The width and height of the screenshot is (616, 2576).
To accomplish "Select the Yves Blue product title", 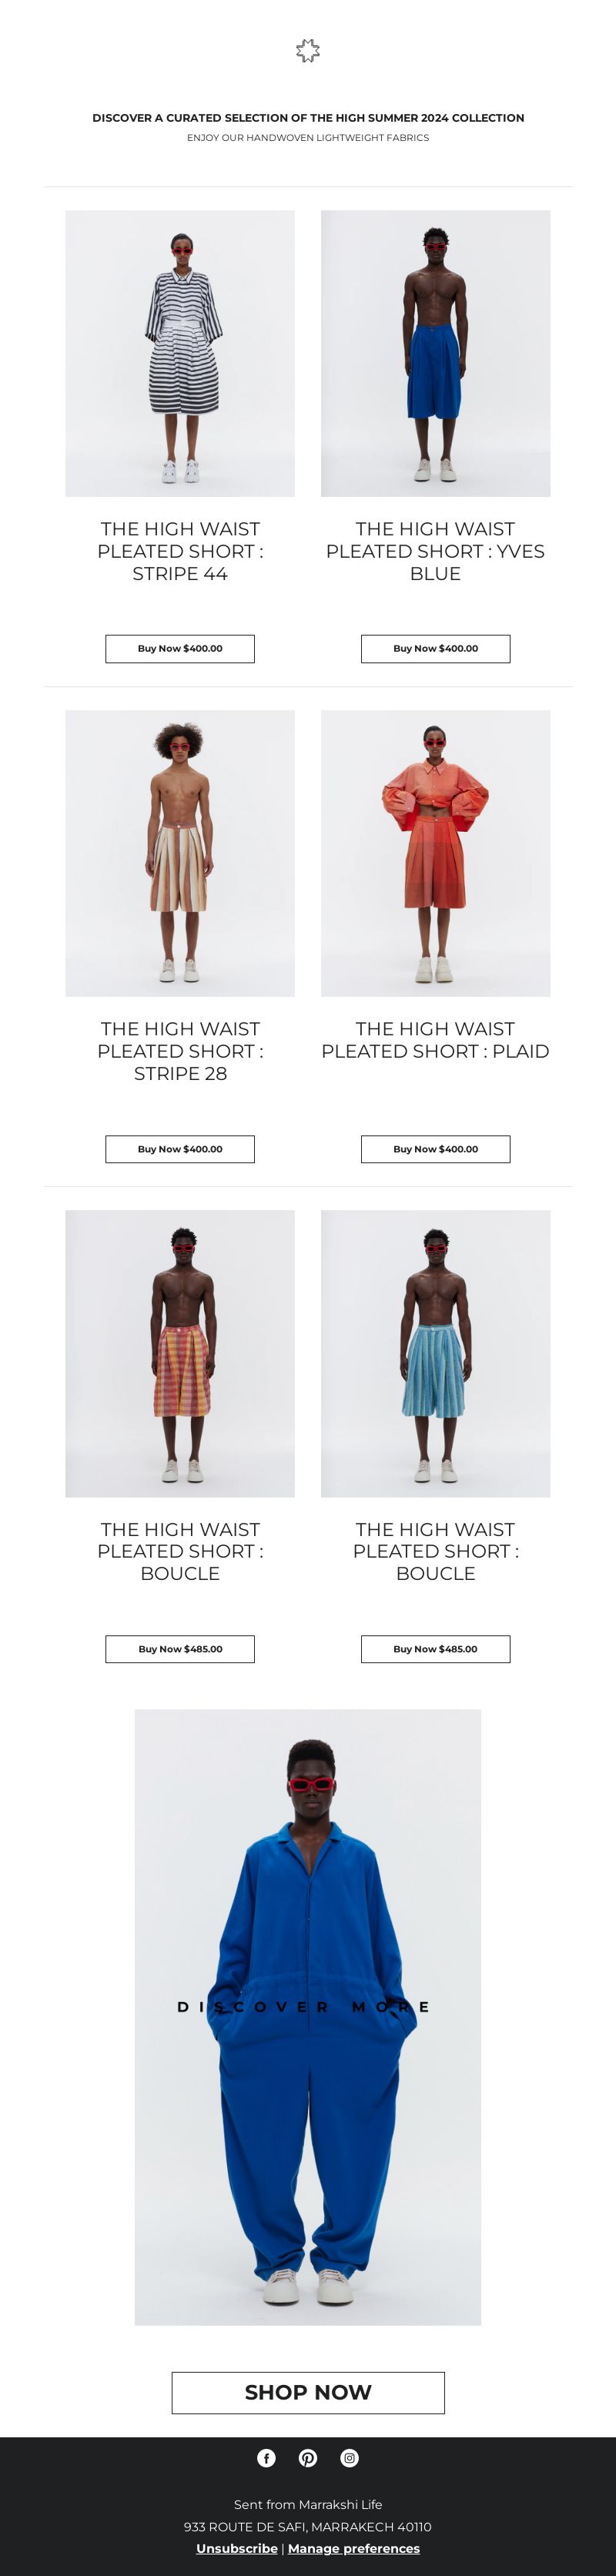I will [x=435, y=551].
